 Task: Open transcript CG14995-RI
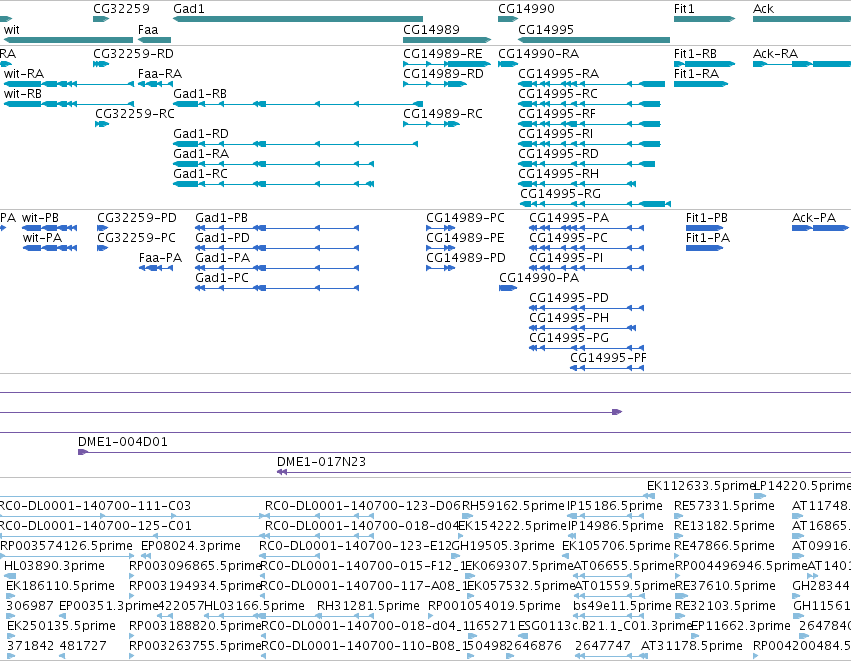556,134
